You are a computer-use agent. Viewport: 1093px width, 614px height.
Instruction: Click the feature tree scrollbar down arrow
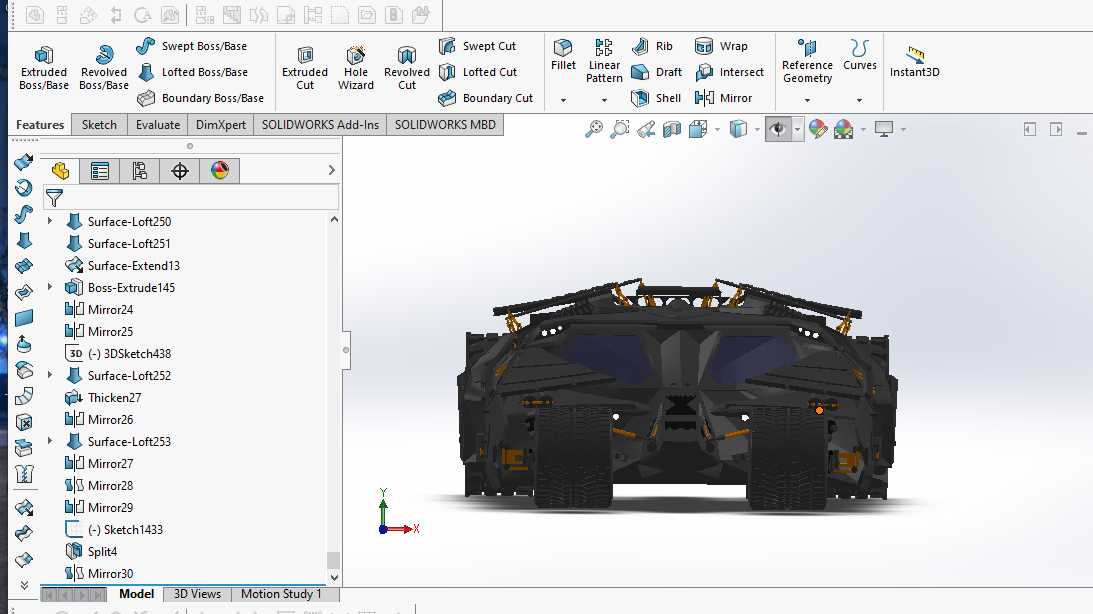tap(334, 577)
